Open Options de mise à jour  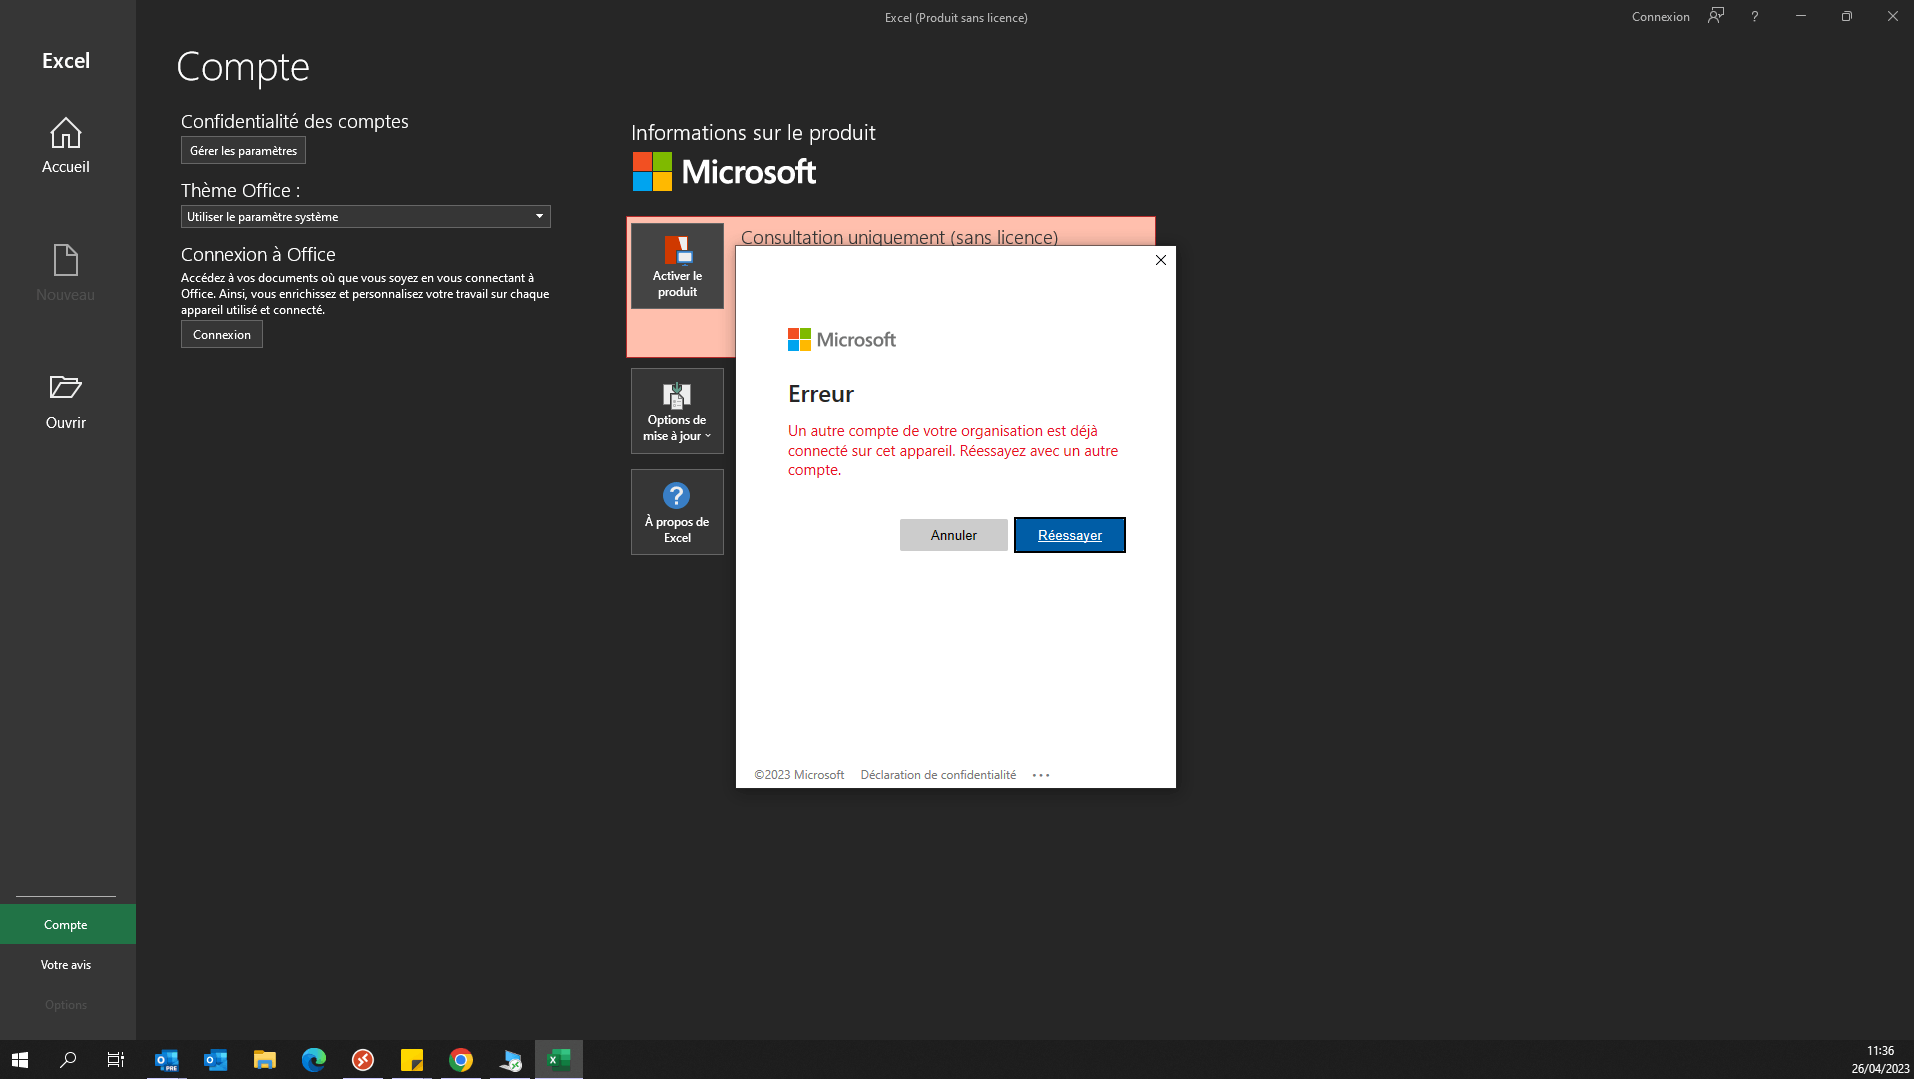pos(677,411)
